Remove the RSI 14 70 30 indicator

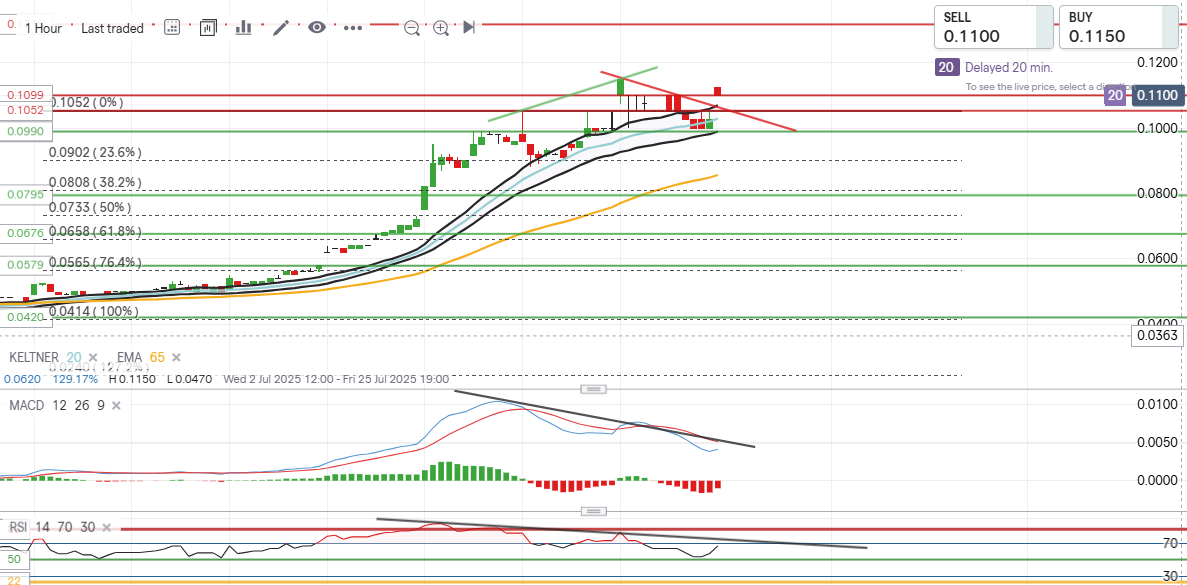click(105, 527)
